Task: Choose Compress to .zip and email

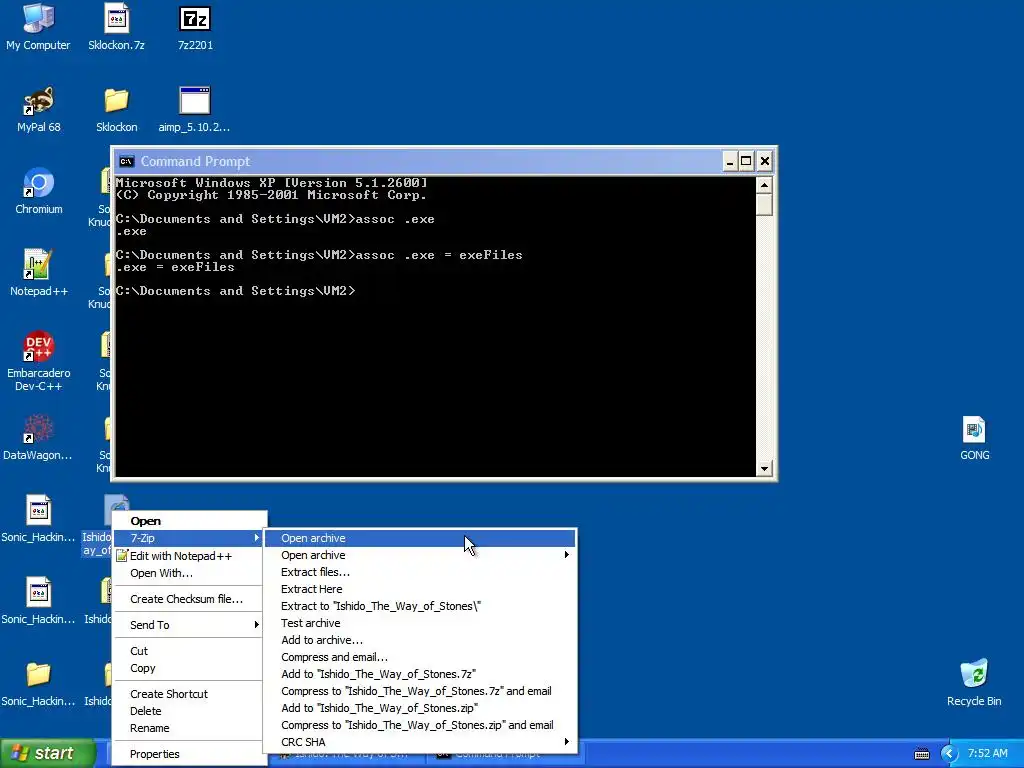Action: click(x=420, y=725)
